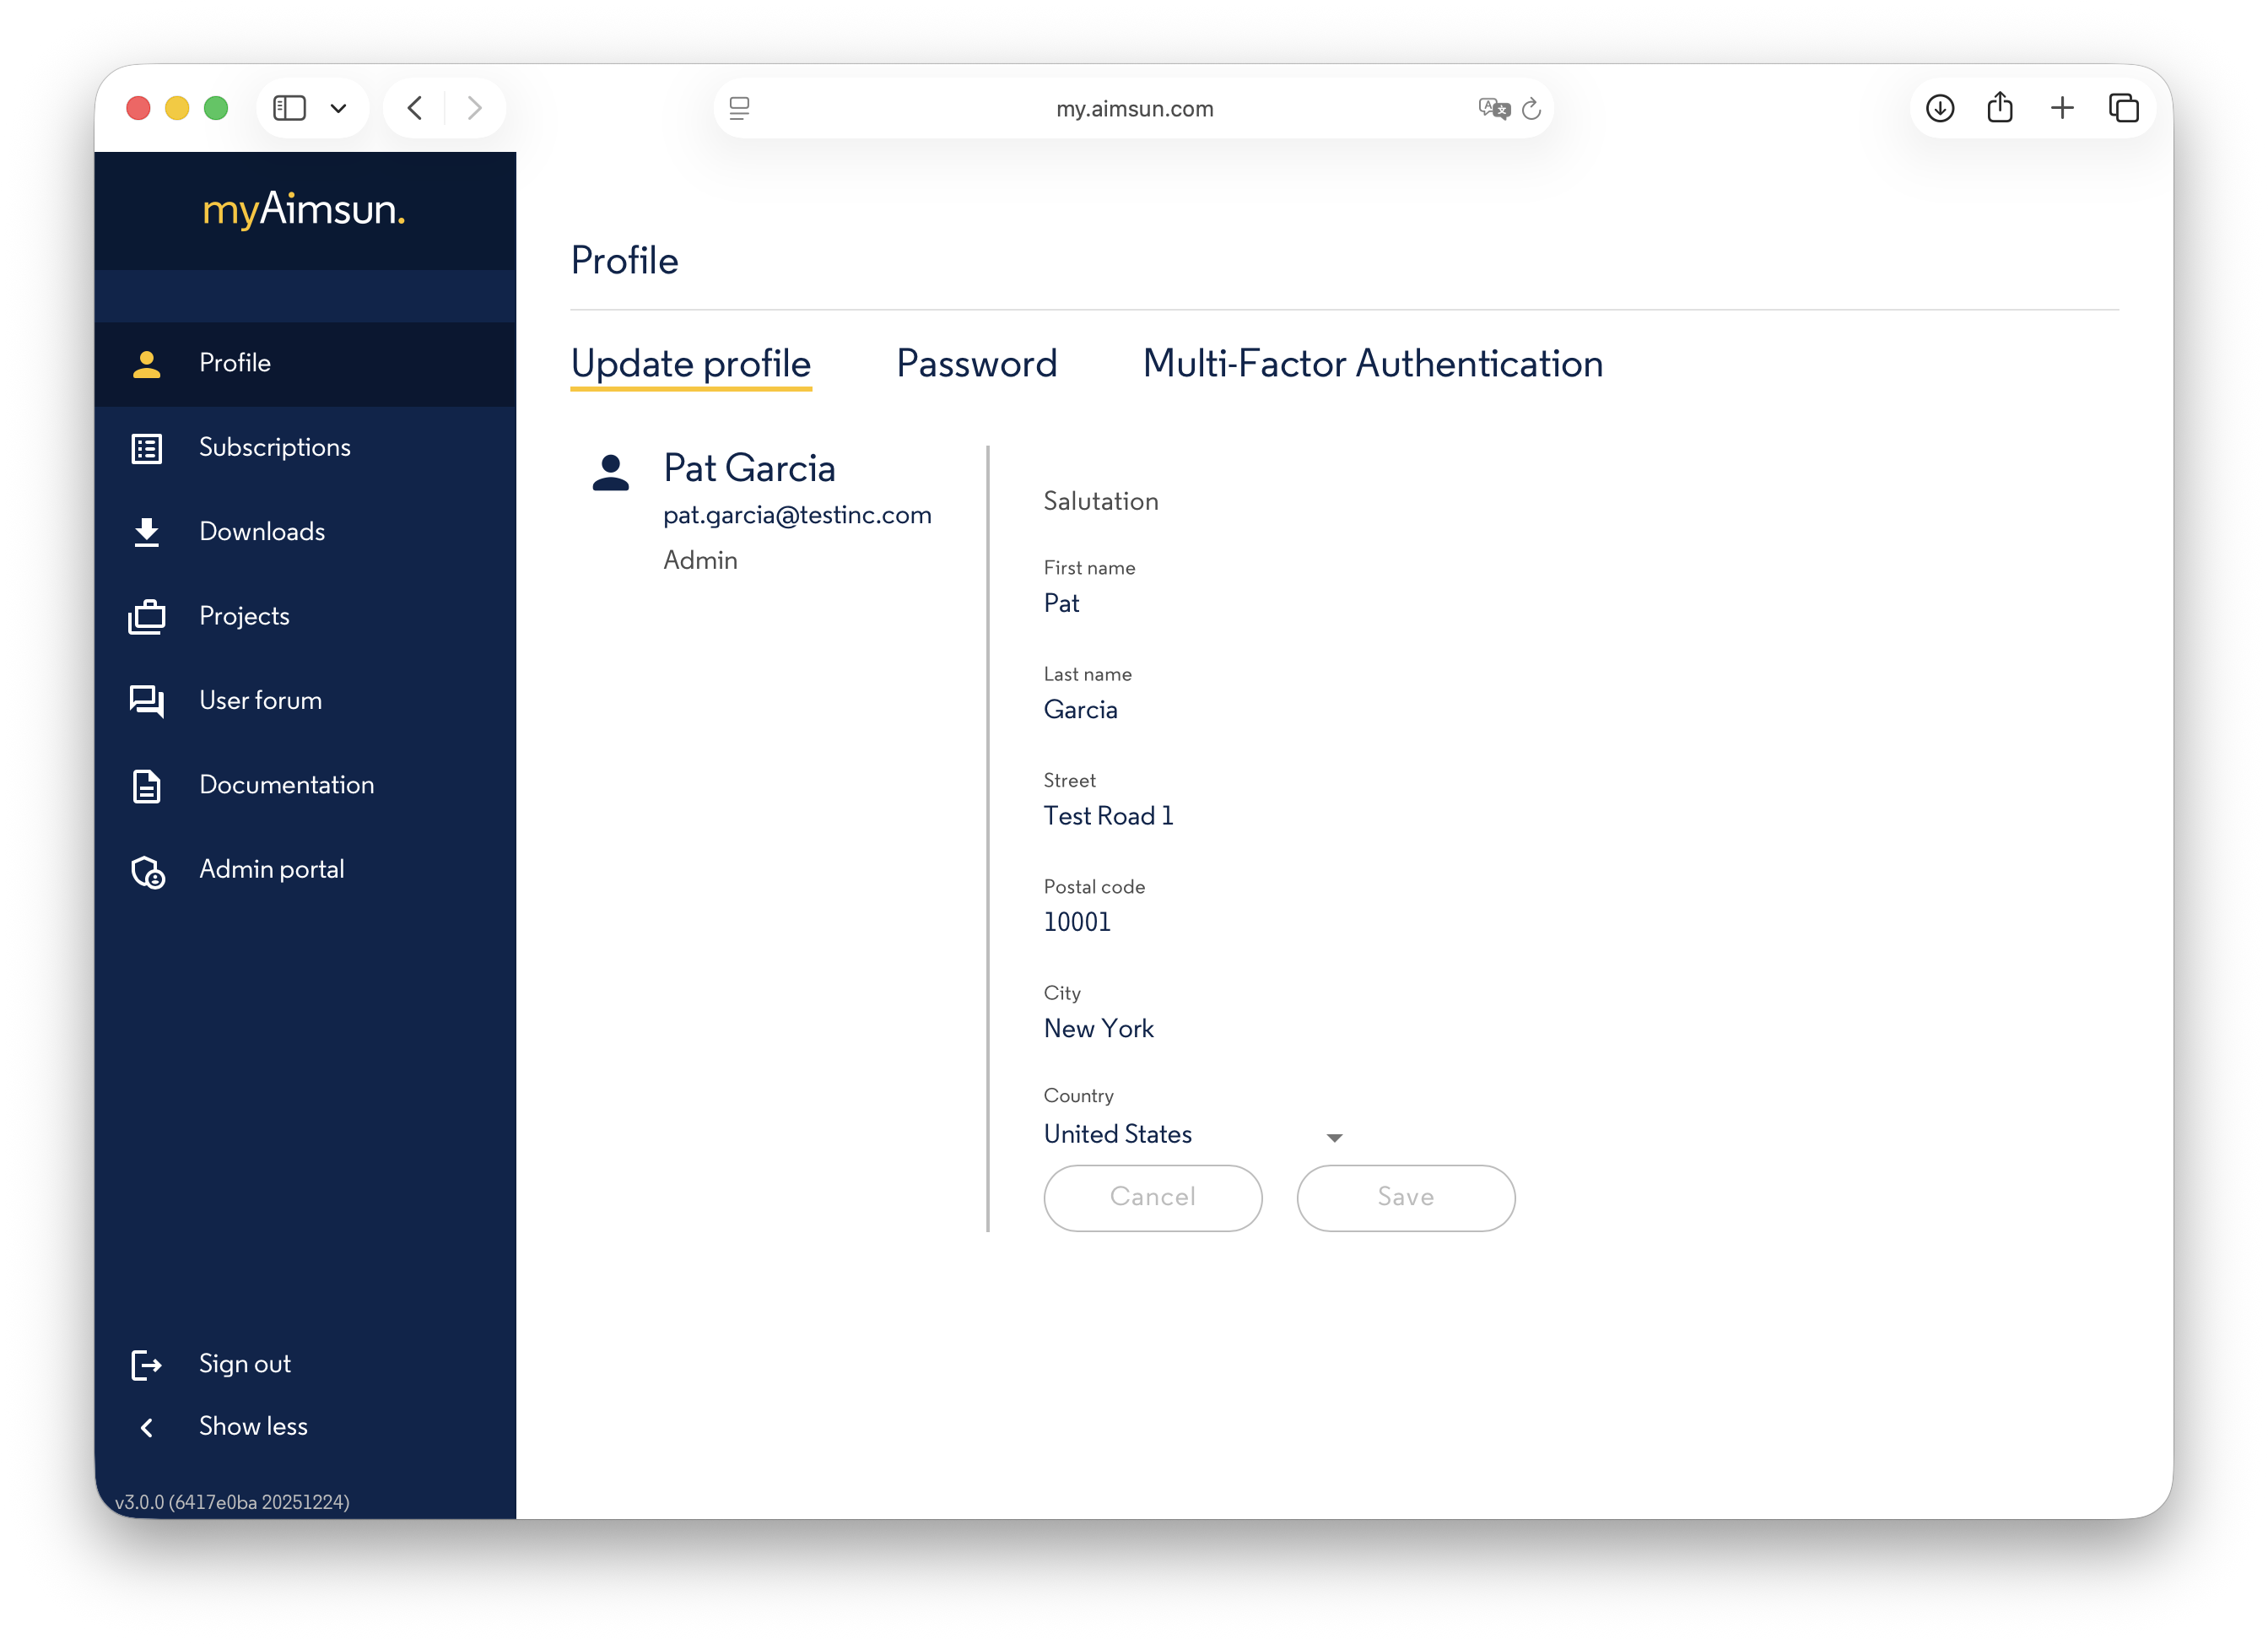Expand the Country dropdown arrow
Screen dimensions: 2268x1644
pos(1334,1138)
